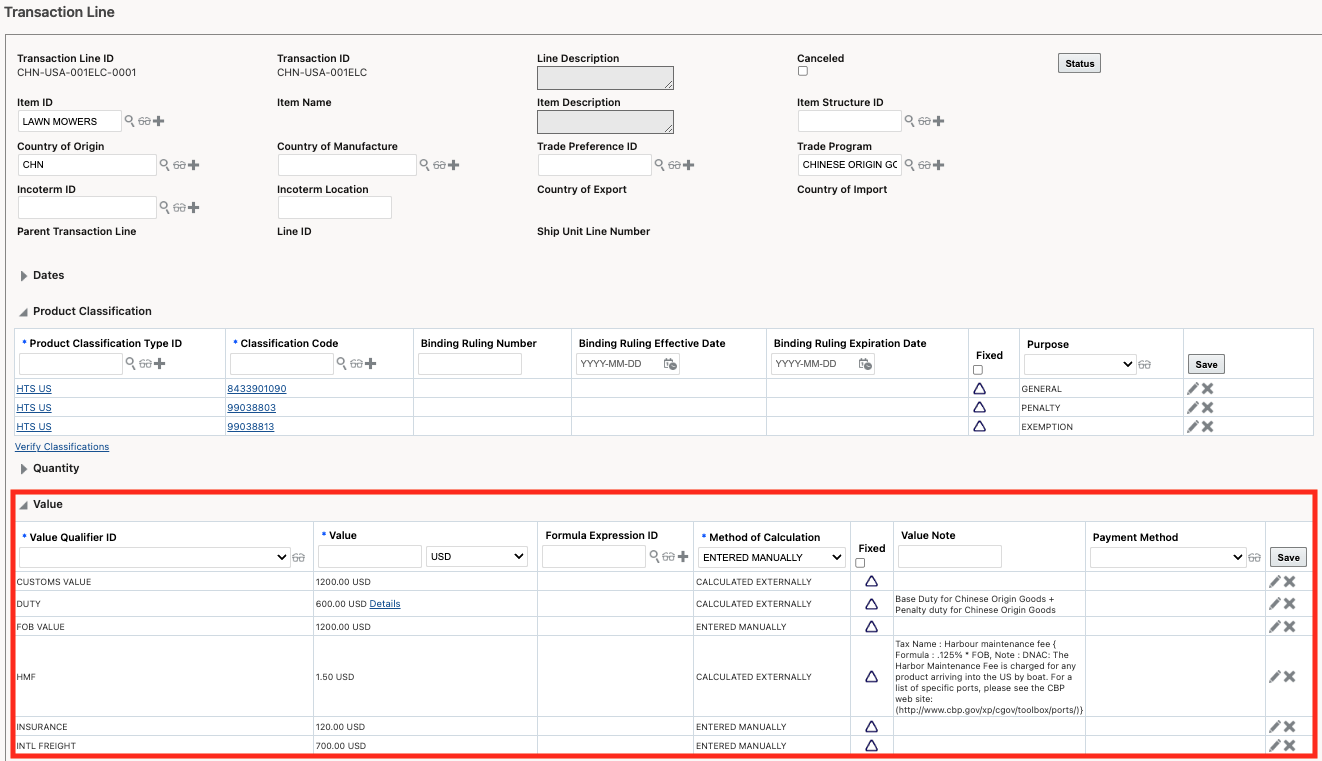Viewport: 1322px width, 761px height.
Task: Collapse the Product Classification section
Action: pyautogui.click(x=24, y=311)
